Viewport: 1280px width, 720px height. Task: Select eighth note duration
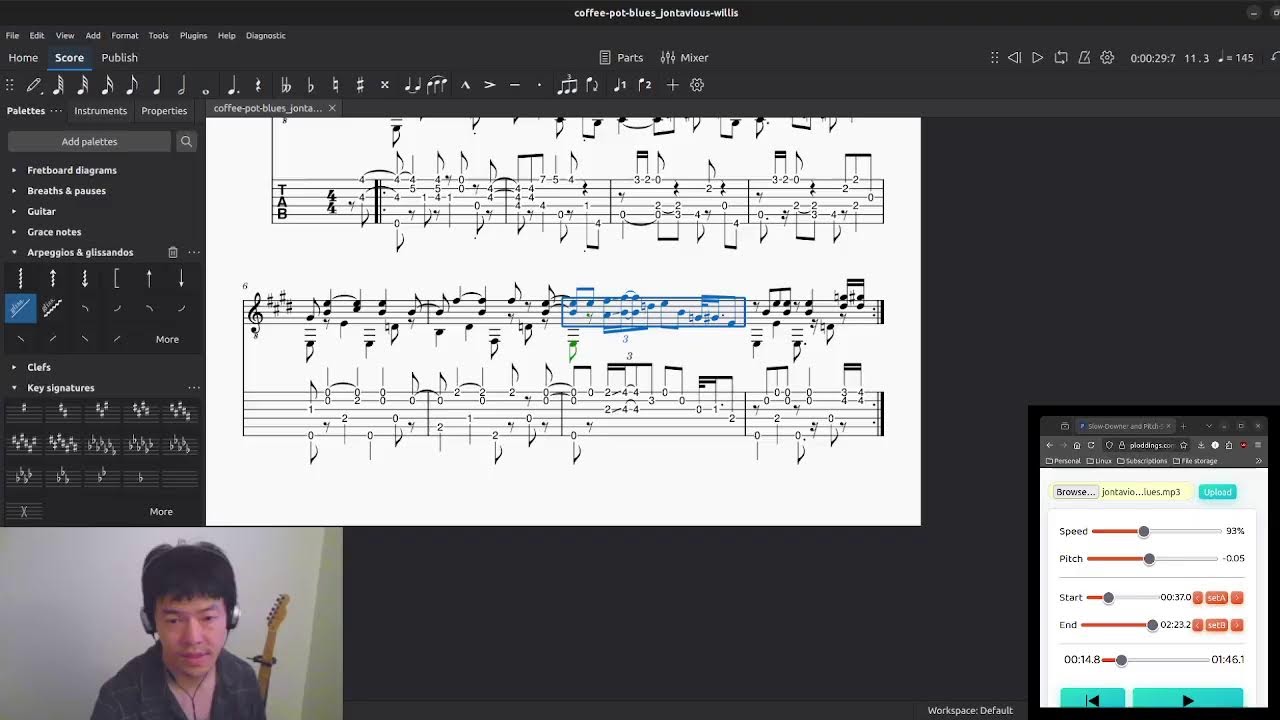coord(132,85)
